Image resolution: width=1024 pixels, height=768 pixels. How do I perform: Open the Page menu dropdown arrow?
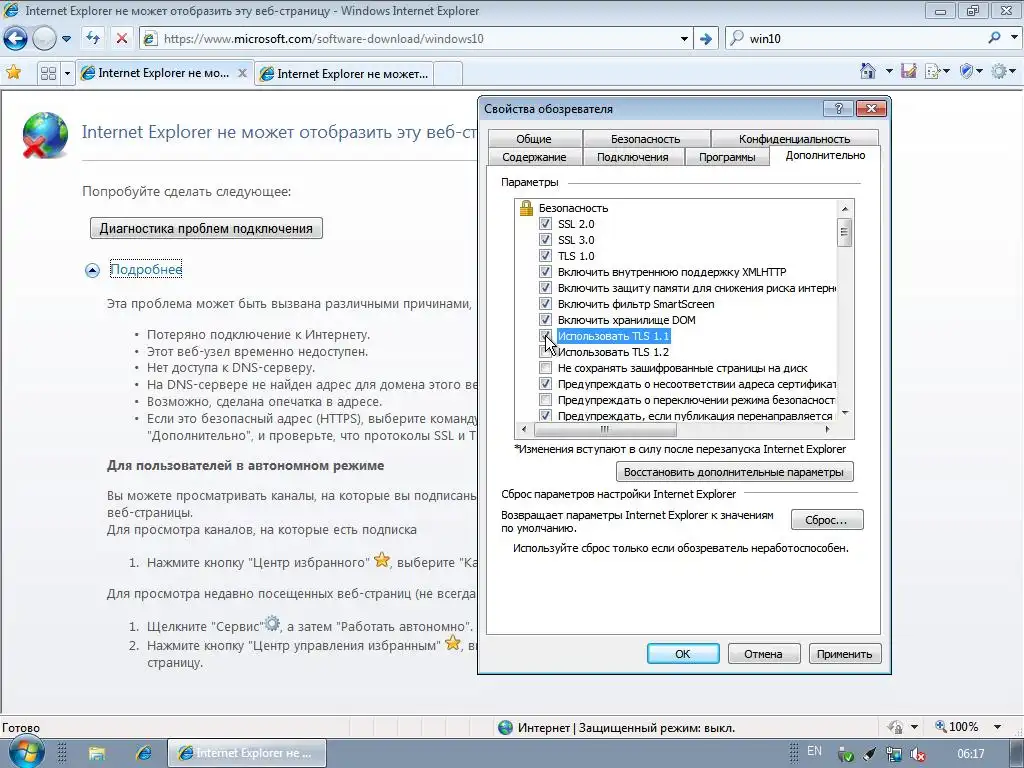click(x=946, y=71)
